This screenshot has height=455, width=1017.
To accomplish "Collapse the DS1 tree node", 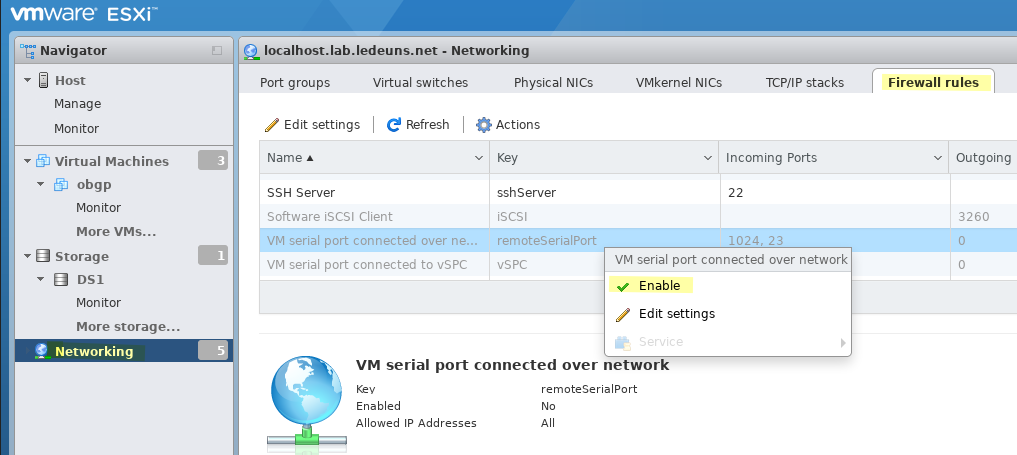I will tap(40, 279).
